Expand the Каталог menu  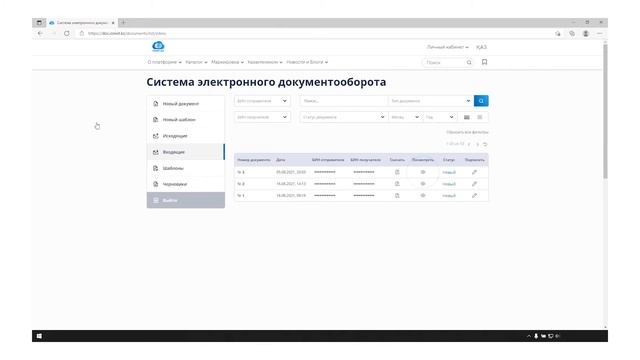coord(196,62)
